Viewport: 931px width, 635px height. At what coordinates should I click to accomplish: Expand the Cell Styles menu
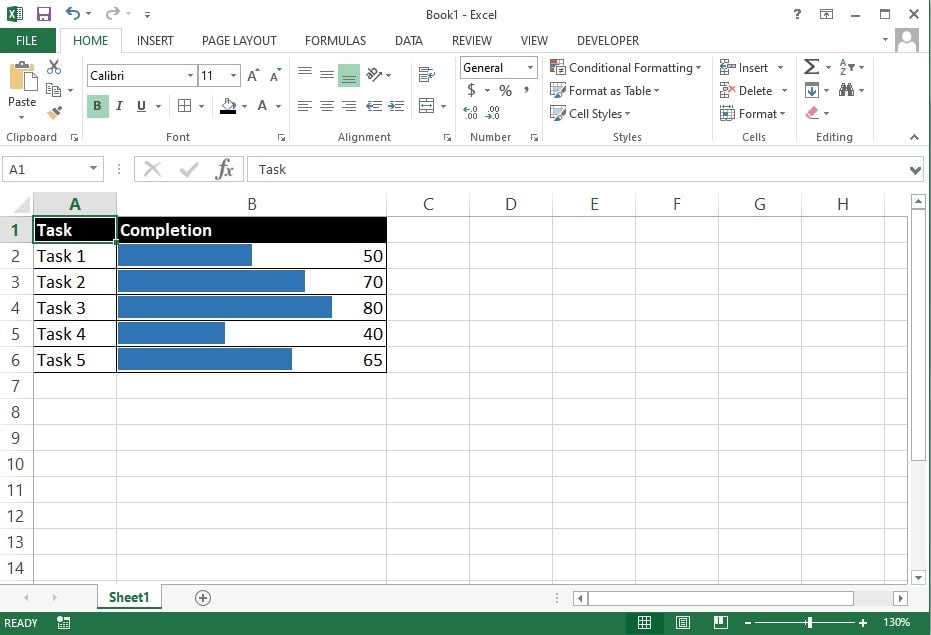(x=590, y=113)
